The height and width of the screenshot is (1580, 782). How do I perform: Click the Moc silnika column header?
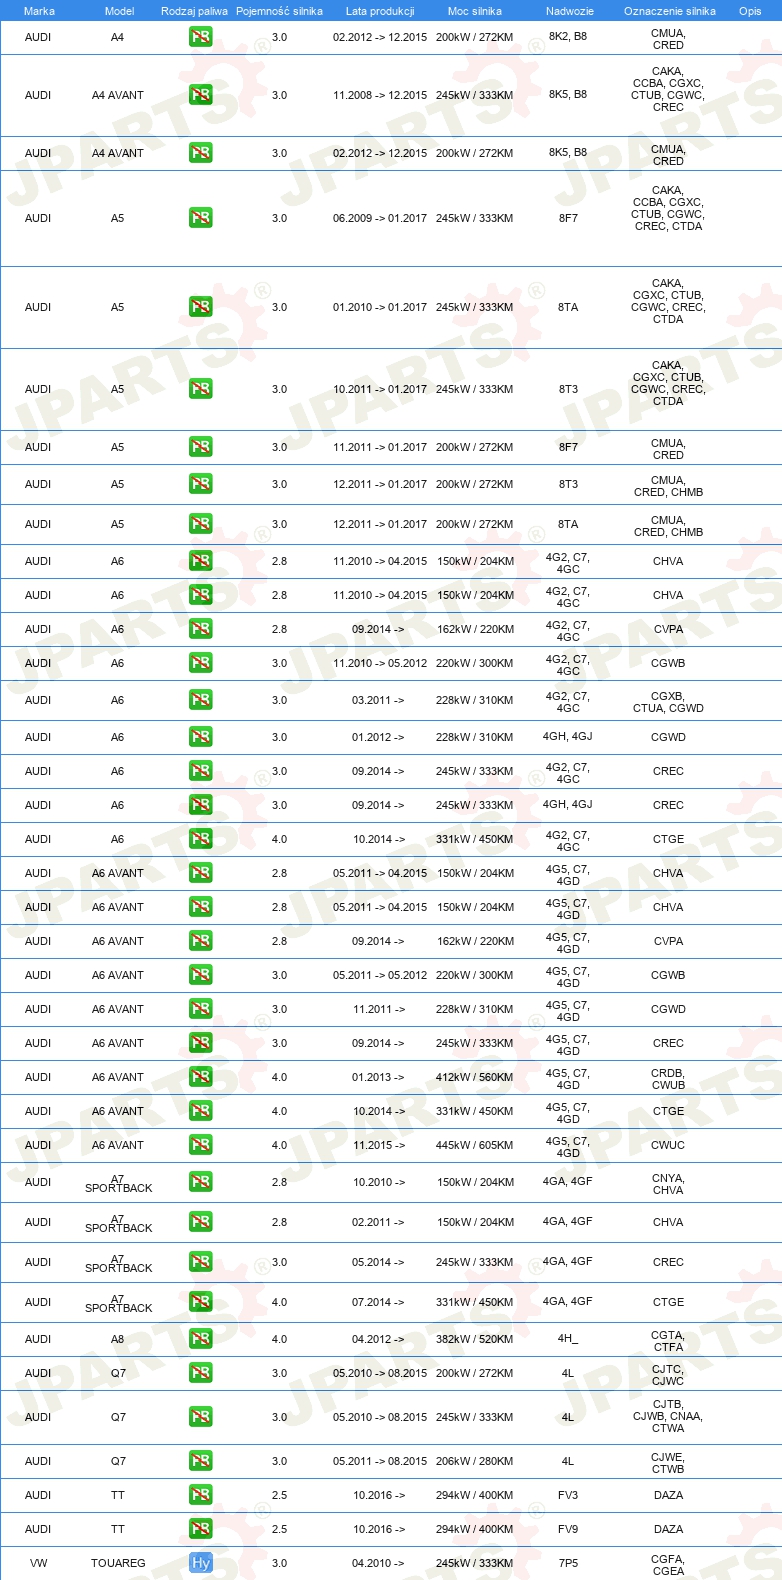tap(475, 11)
